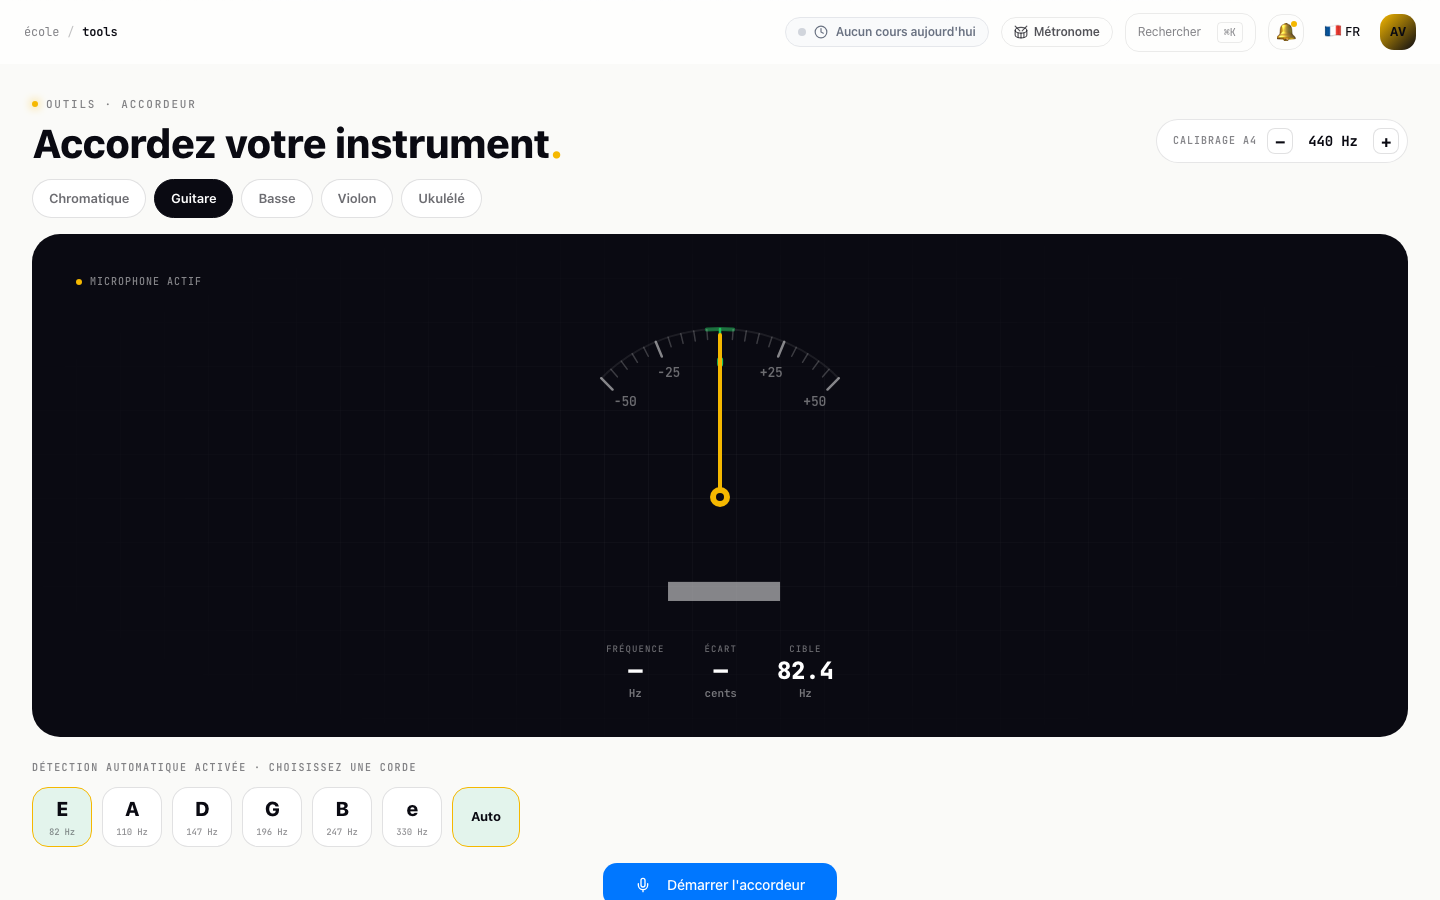Click the CIBLE readout label

(805, 649)
